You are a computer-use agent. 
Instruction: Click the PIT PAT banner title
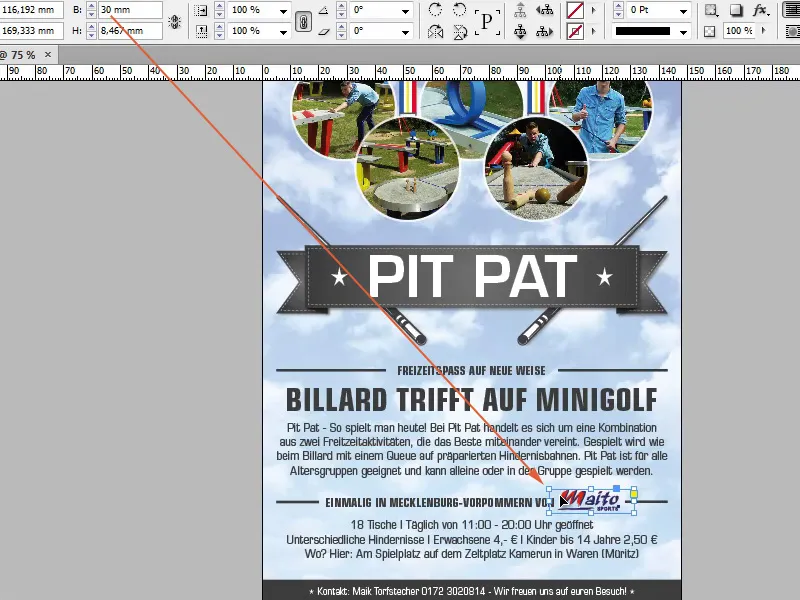(472, 277)
